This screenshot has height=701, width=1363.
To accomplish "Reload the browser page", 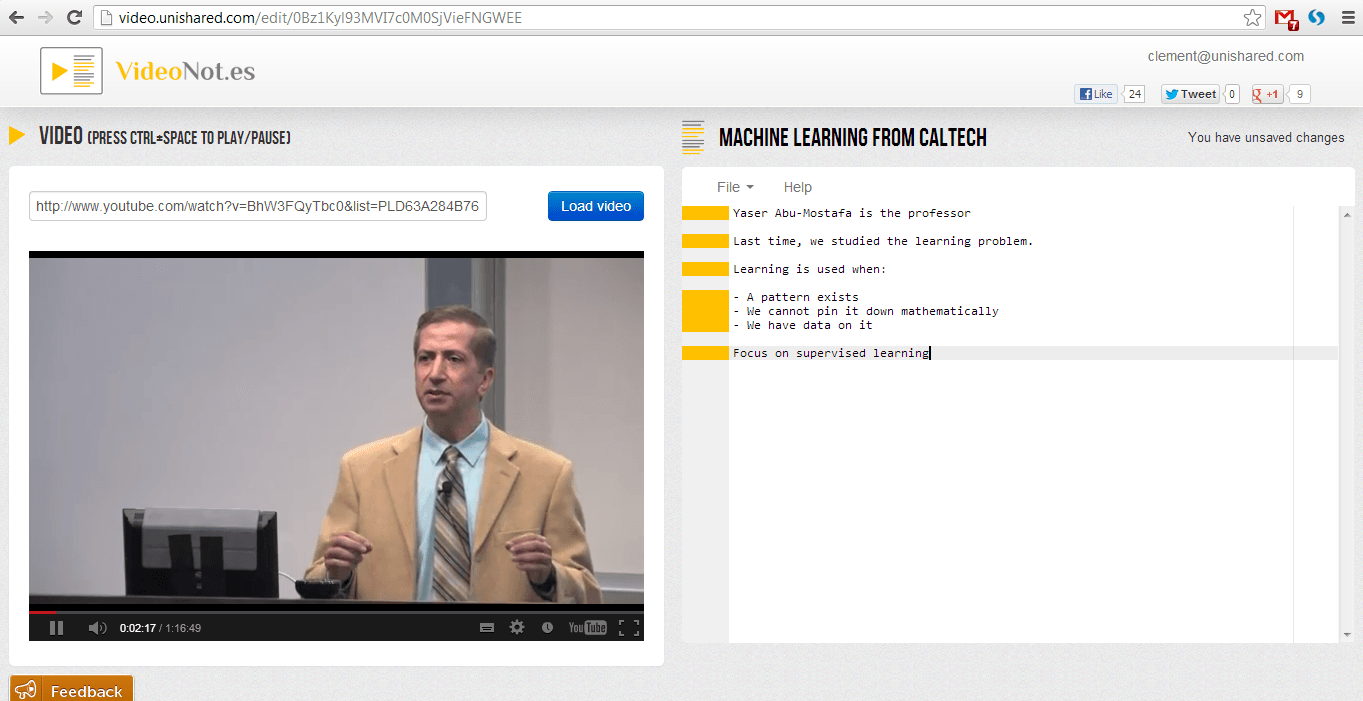I will tap(74, 18).
